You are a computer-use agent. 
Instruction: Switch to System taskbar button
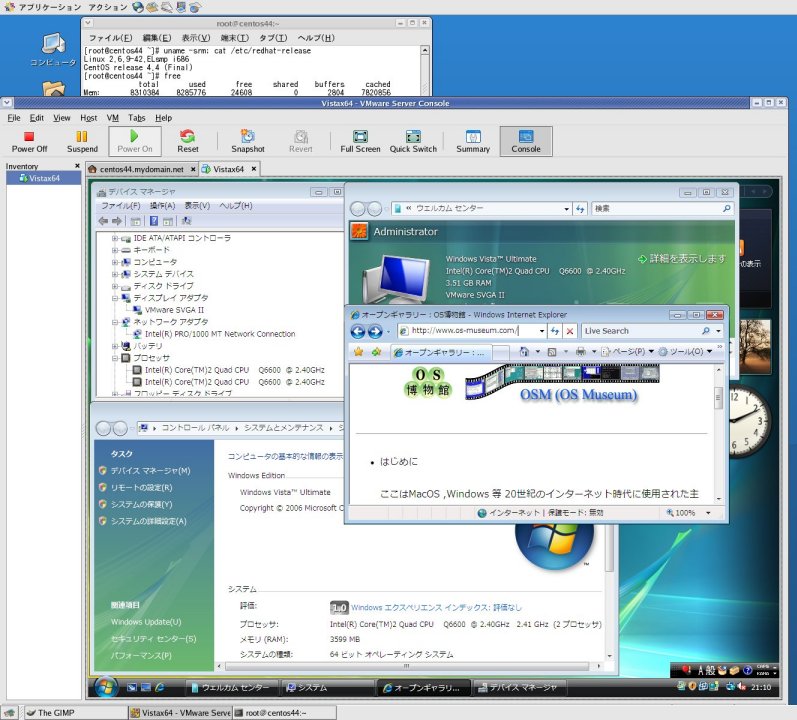coord(327,687)
